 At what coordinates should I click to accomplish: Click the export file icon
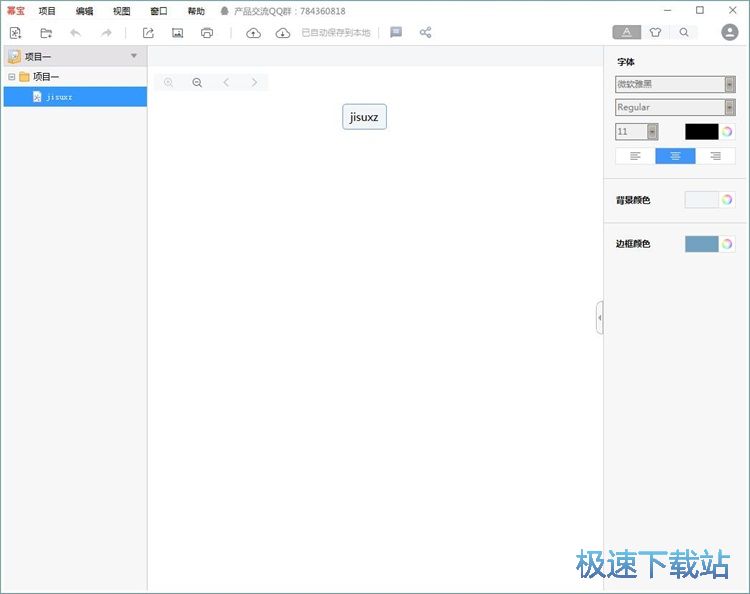click(148, 33)
